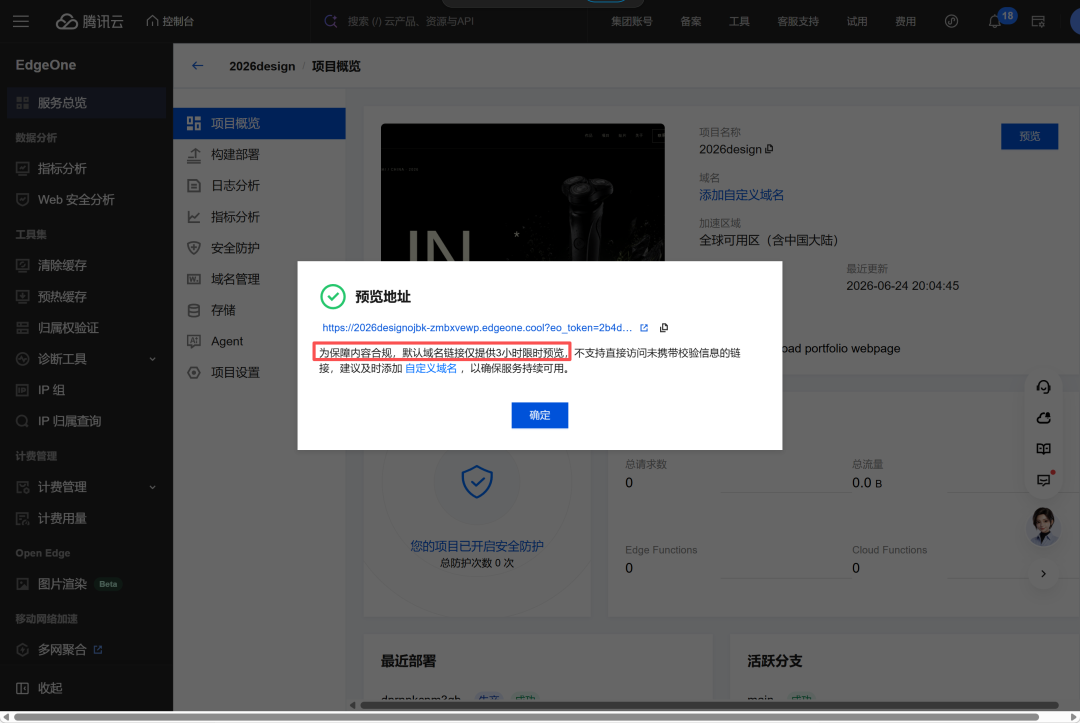The height and width of the screenshot is (723, 1080).
Task: Open 试用 menu item
Action: [x=857, y=21]
